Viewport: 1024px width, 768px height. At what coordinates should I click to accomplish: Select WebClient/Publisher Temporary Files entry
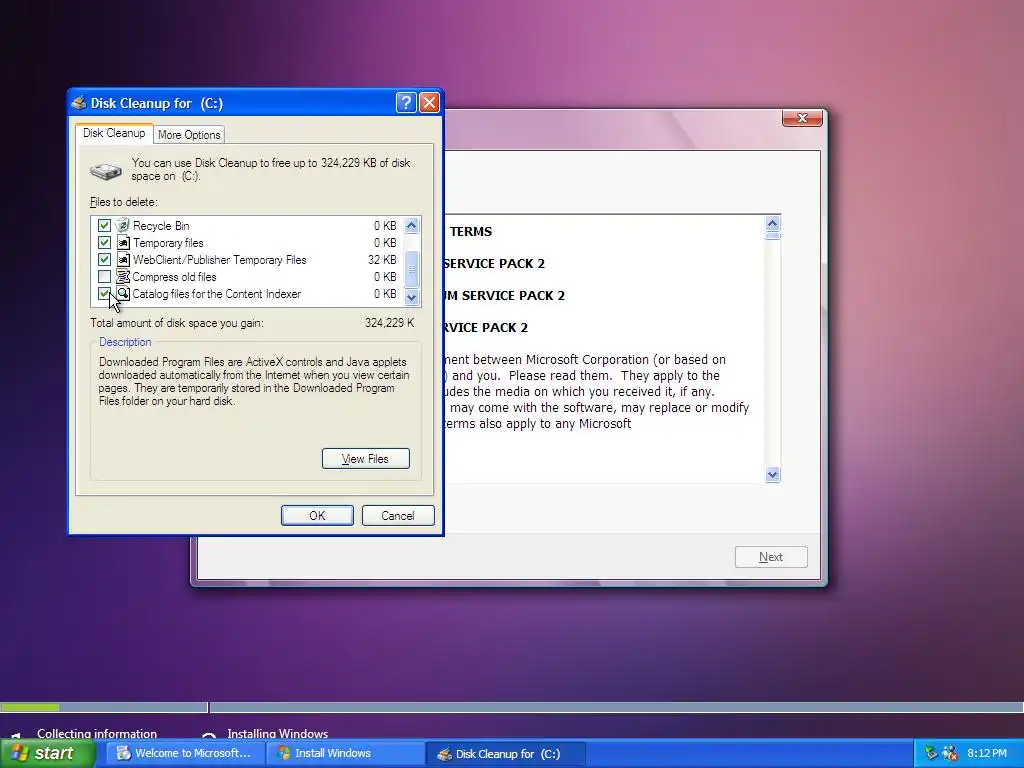[219, 259]
